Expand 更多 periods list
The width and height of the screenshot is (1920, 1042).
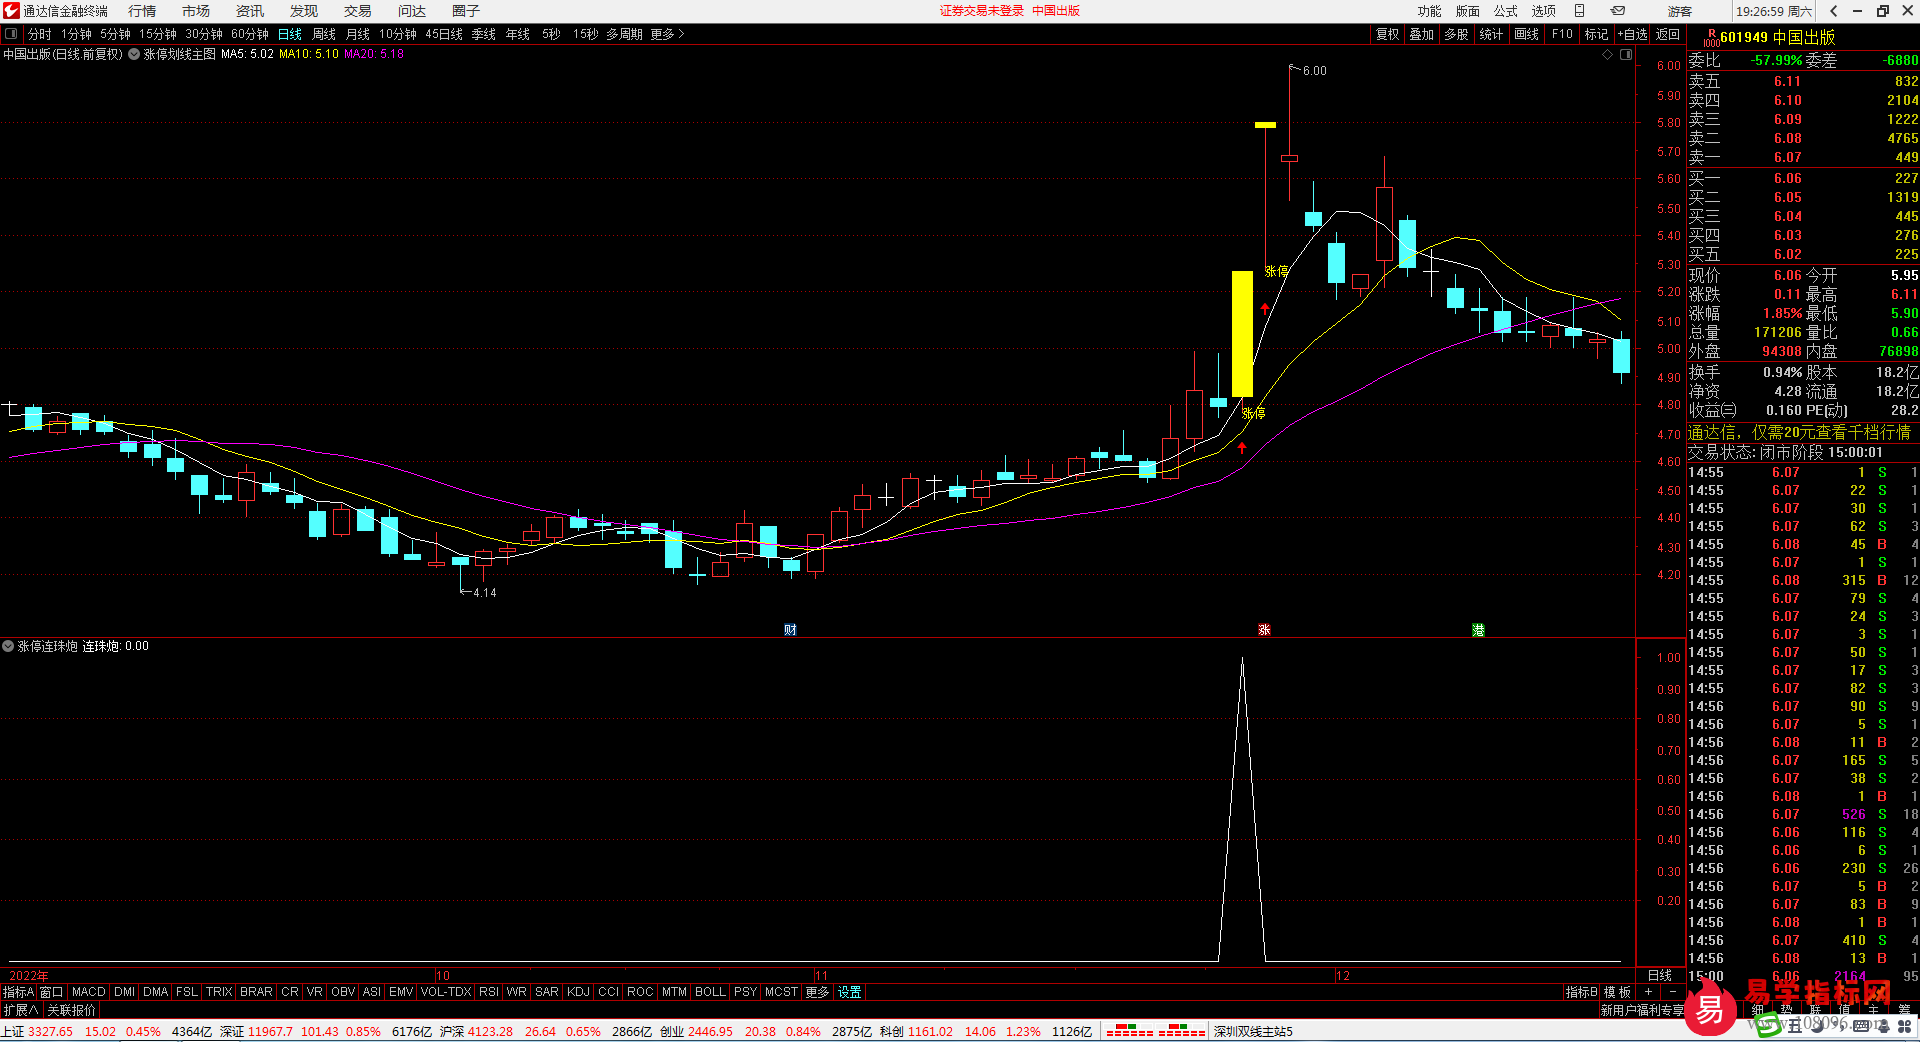pos(667,34)
